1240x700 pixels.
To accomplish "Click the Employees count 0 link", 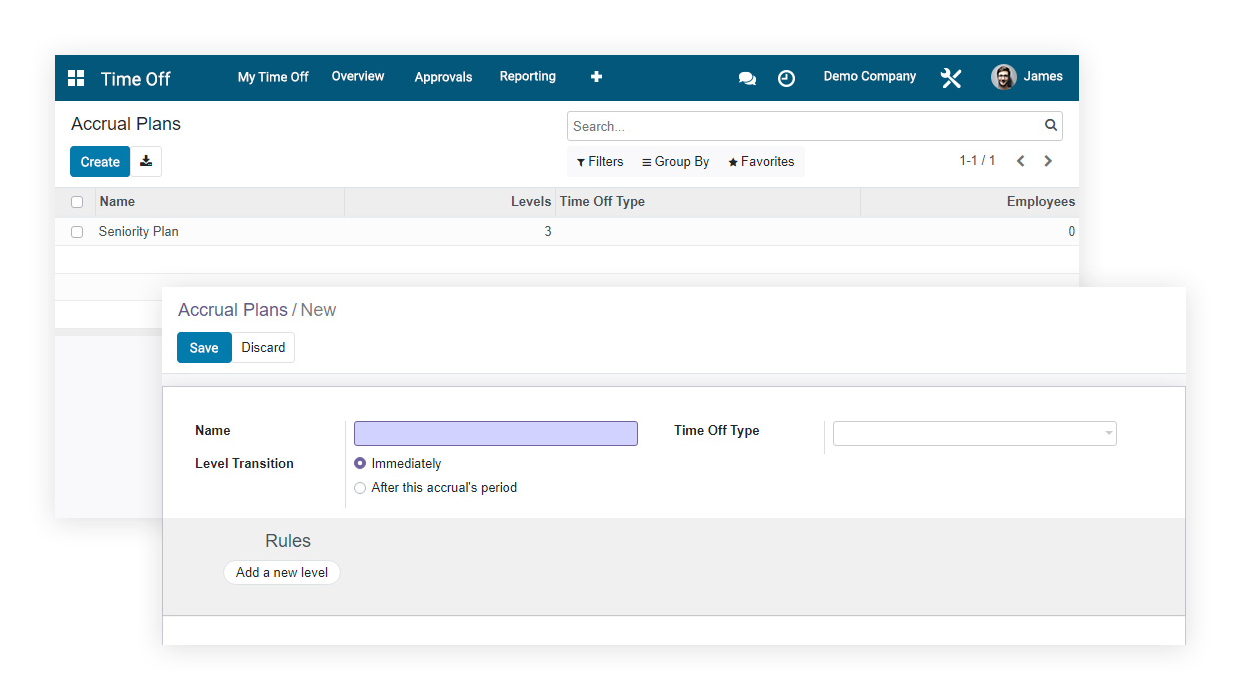I will (x=1072, y=232).
